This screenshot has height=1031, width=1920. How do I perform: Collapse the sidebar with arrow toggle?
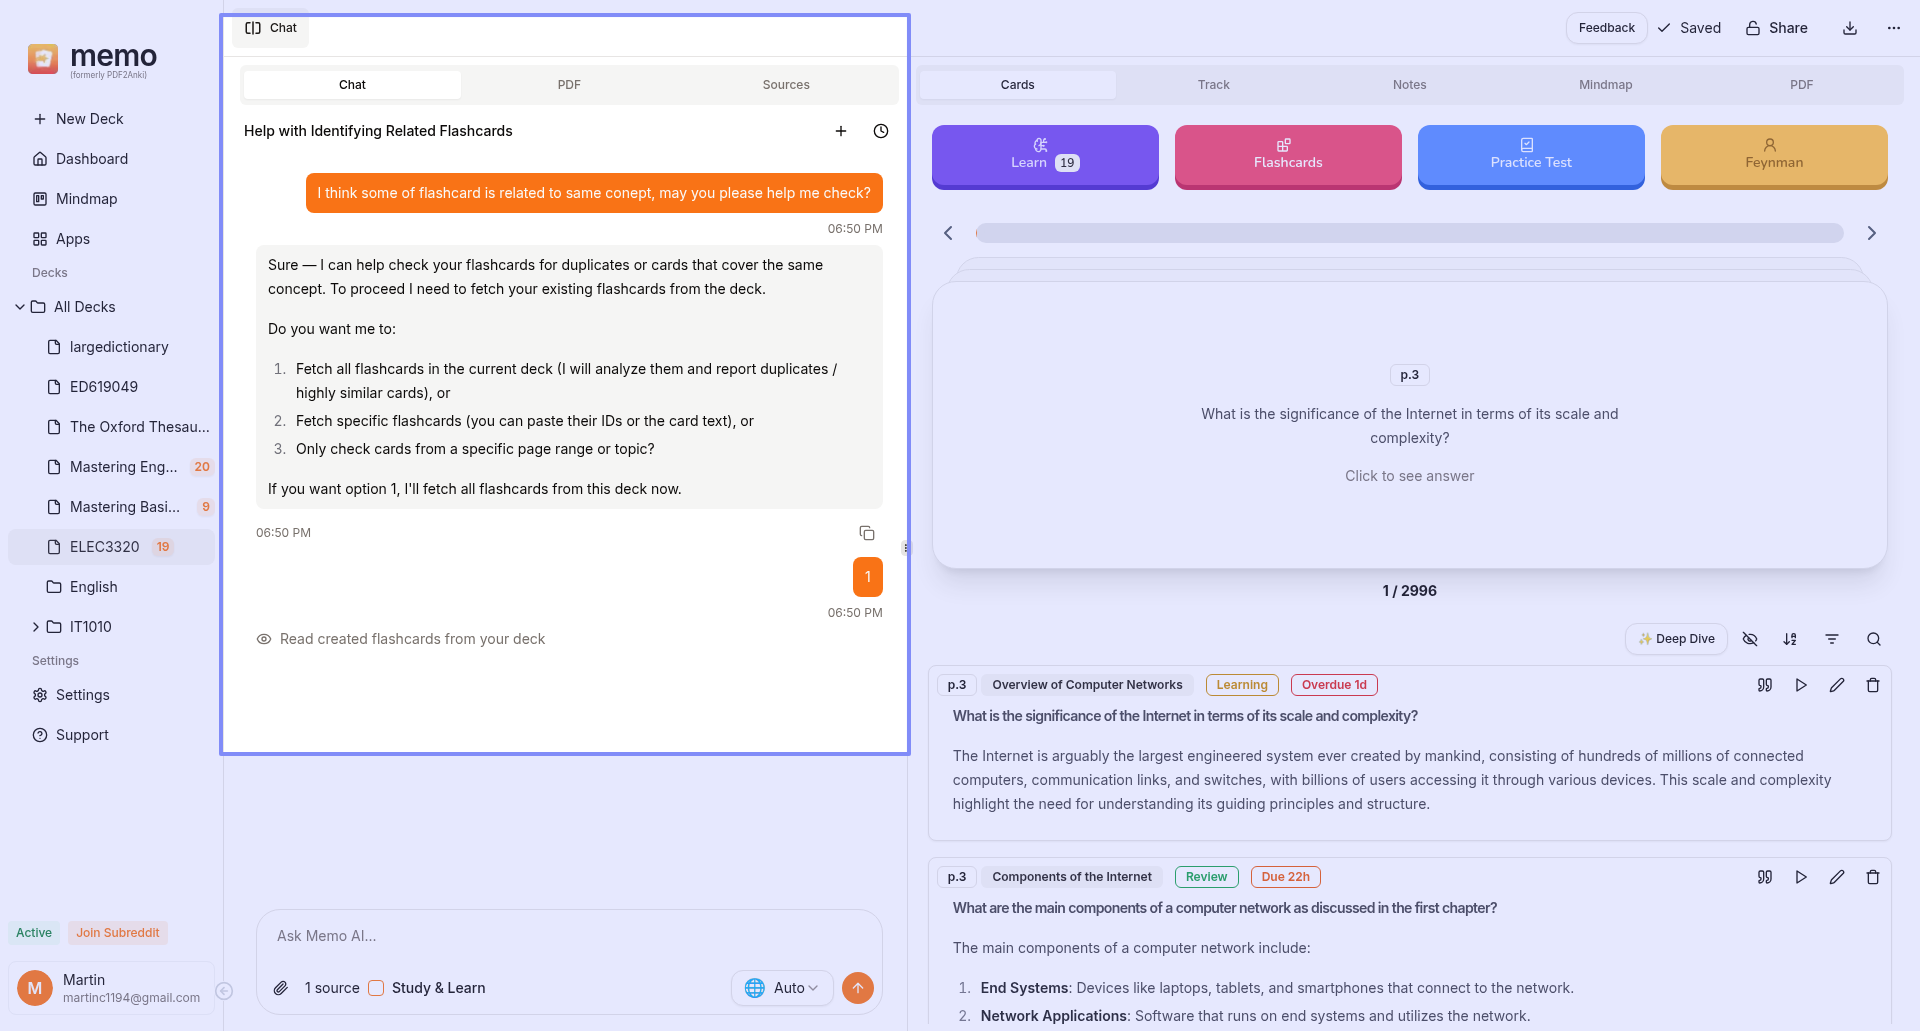[225, 991]
